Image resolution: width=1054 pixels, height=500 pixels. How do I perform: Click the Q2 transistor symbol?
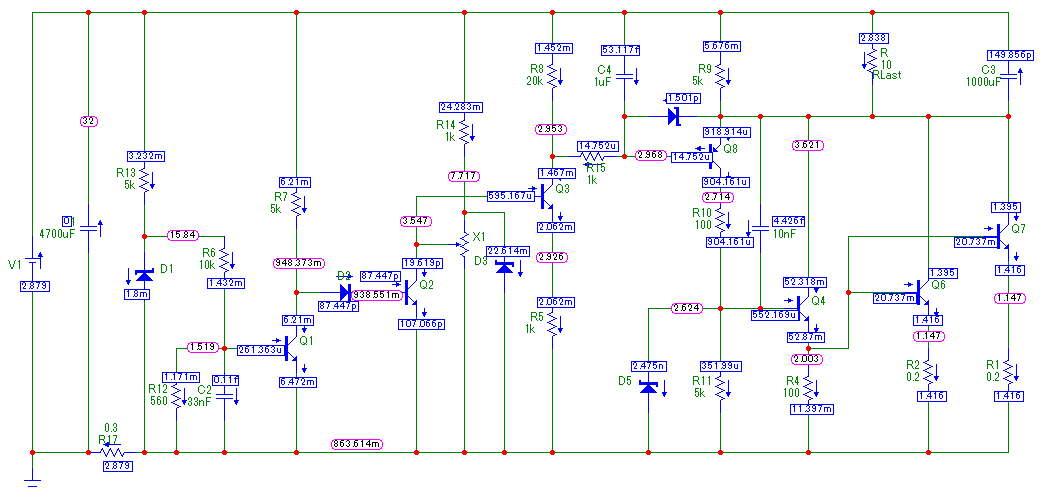411,293
